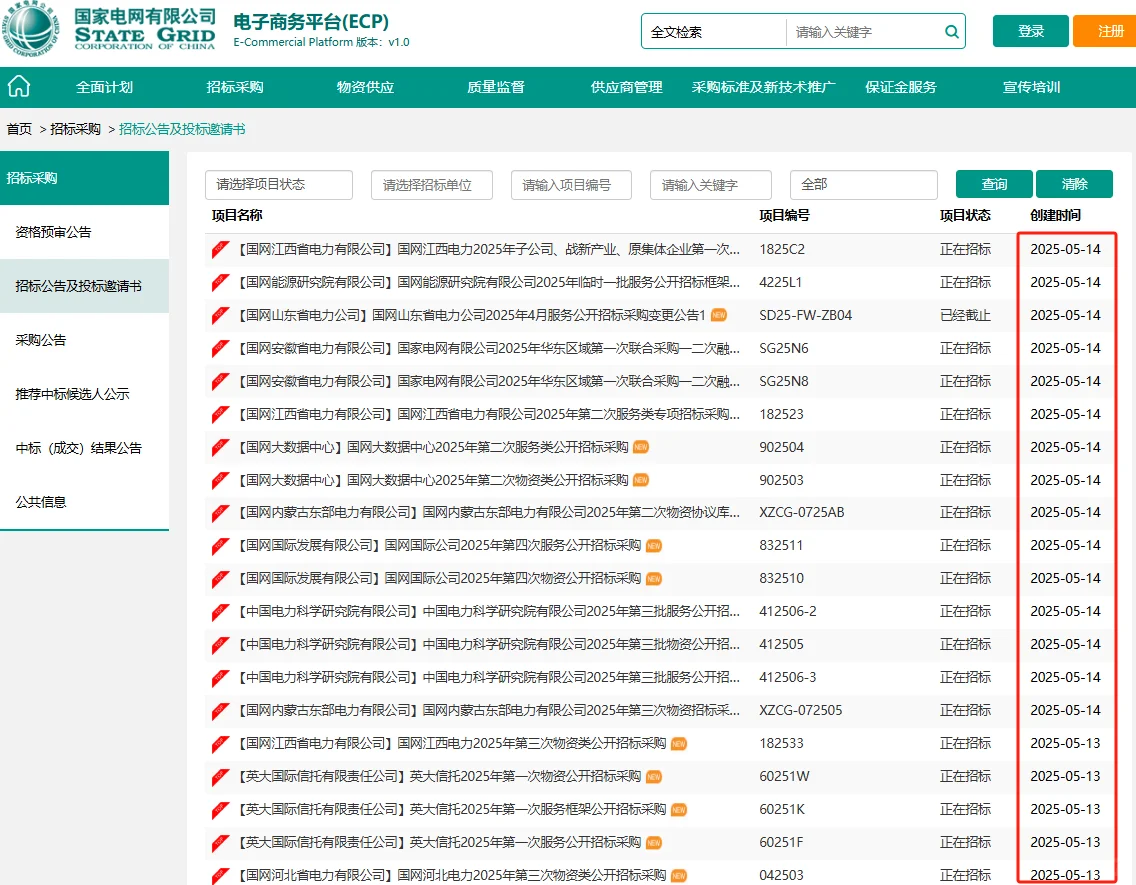The image size is (1136, 885).
Task: Click the red flag icon beside the first project
Action: (219, 249)
